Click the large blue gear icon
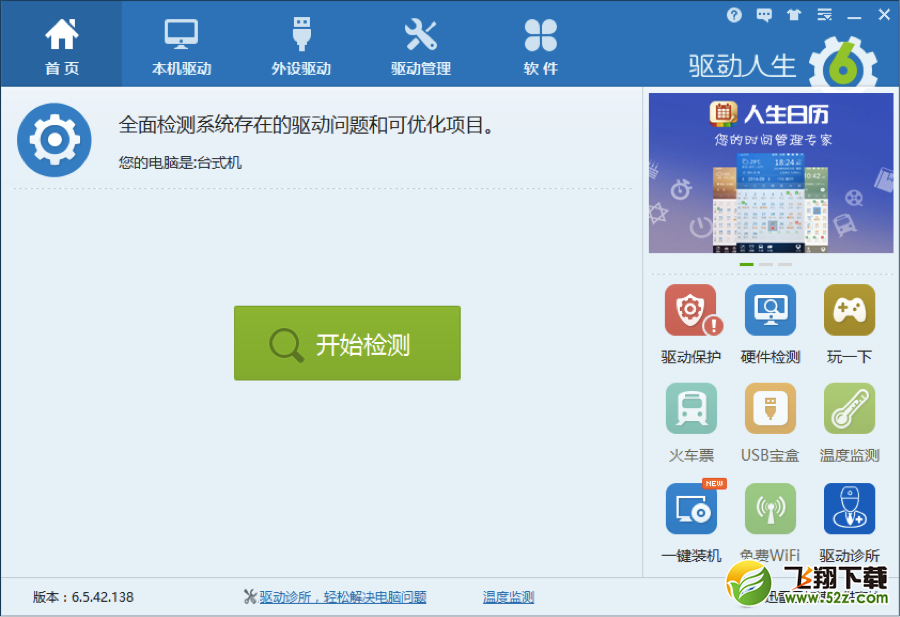Screen dimensions: 900x617 (54, 139)
